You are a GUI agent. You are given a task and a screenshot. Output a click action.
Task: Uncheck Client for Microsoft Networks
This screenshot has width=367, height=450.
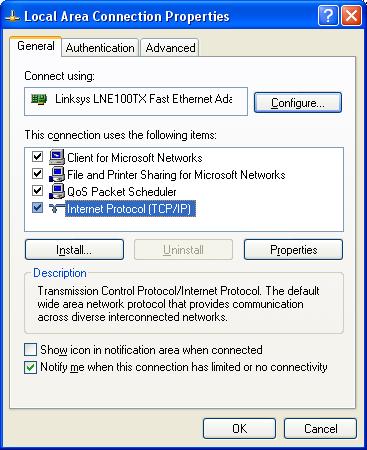[x=37, y=157]
